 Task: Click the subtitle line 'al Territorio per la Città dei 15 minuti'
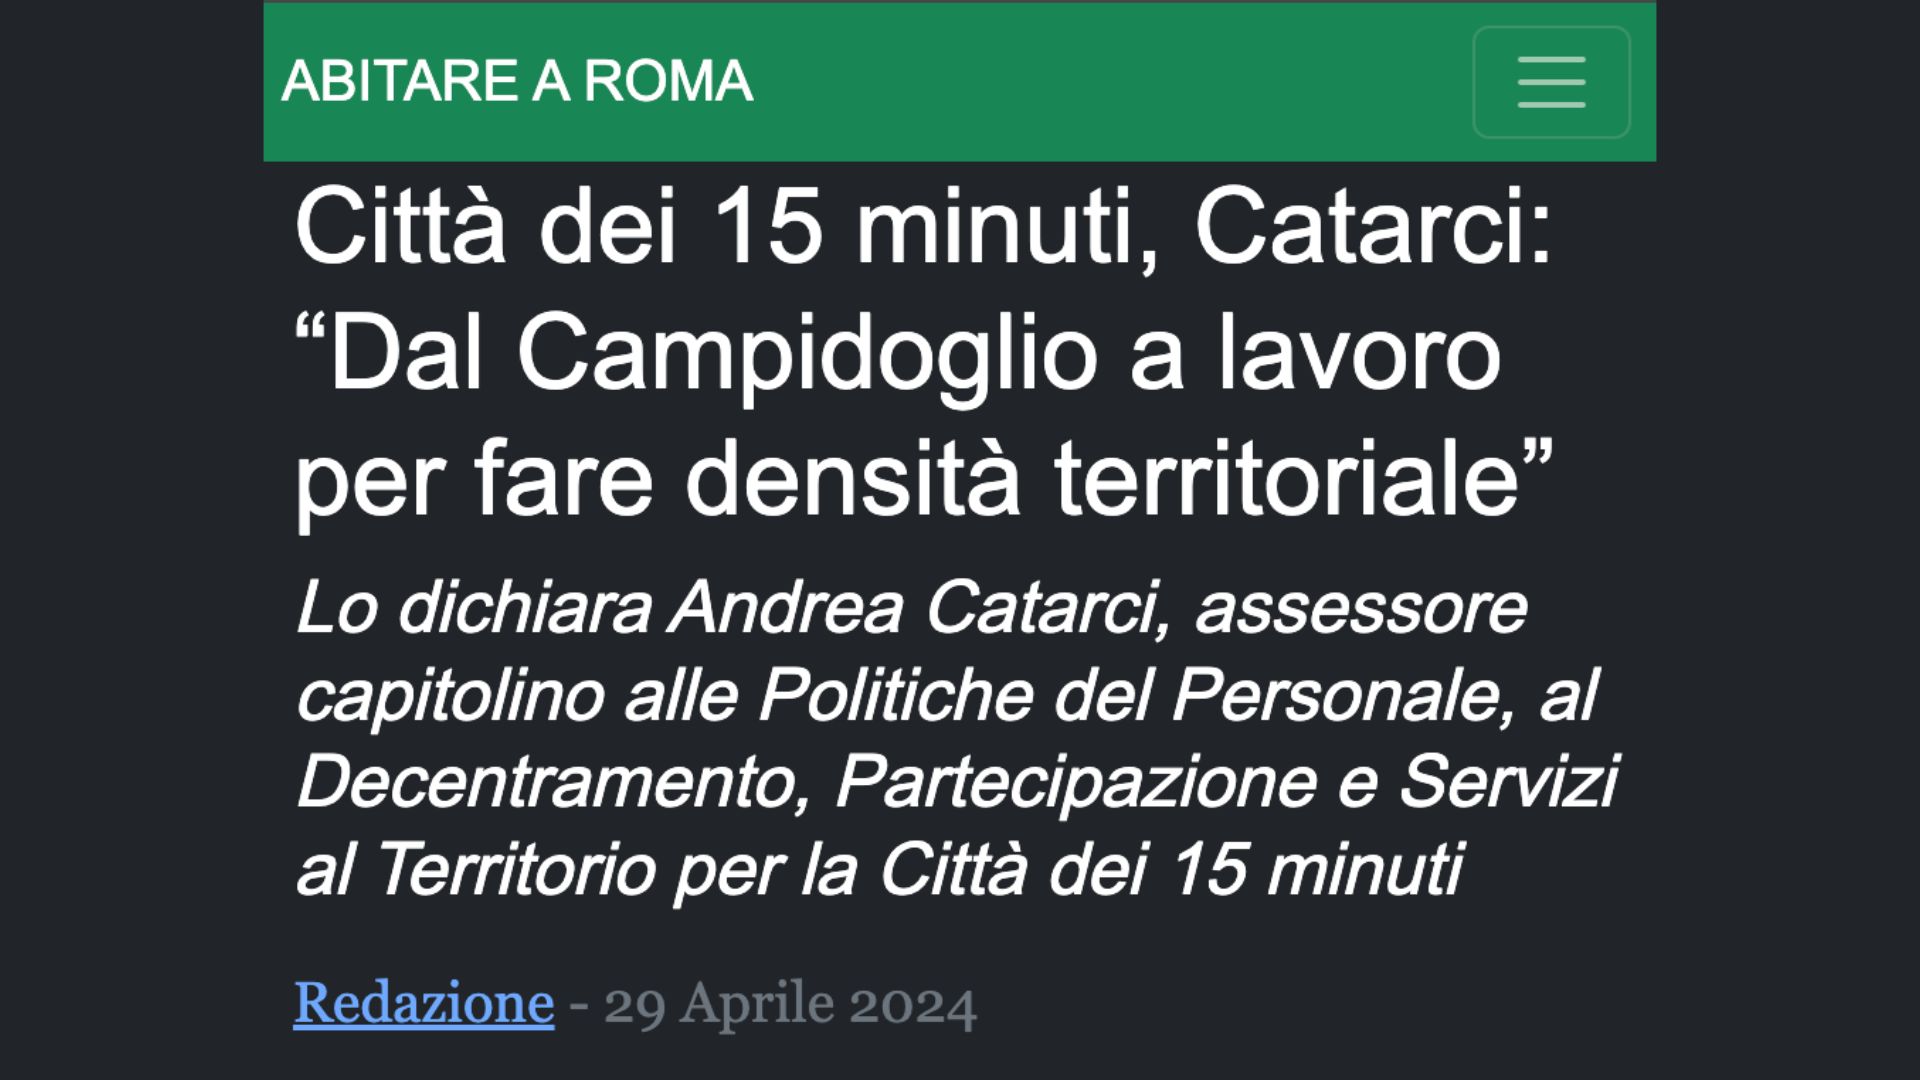(880, 869)
